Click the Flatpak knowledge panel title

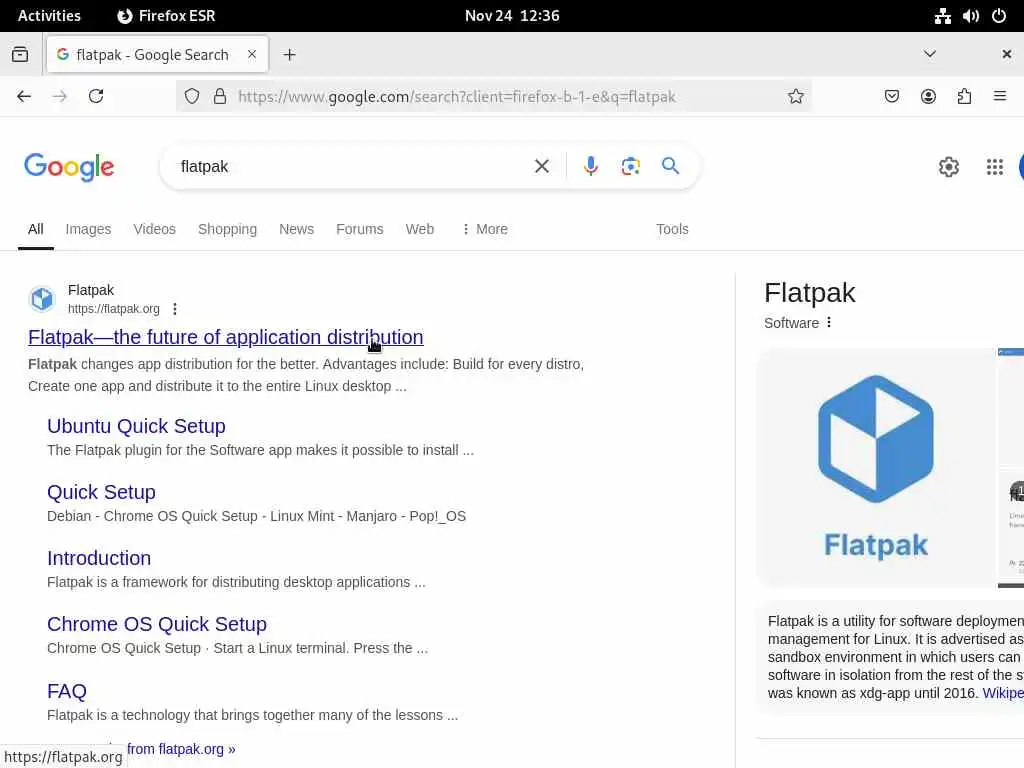[x=810, y=293]
